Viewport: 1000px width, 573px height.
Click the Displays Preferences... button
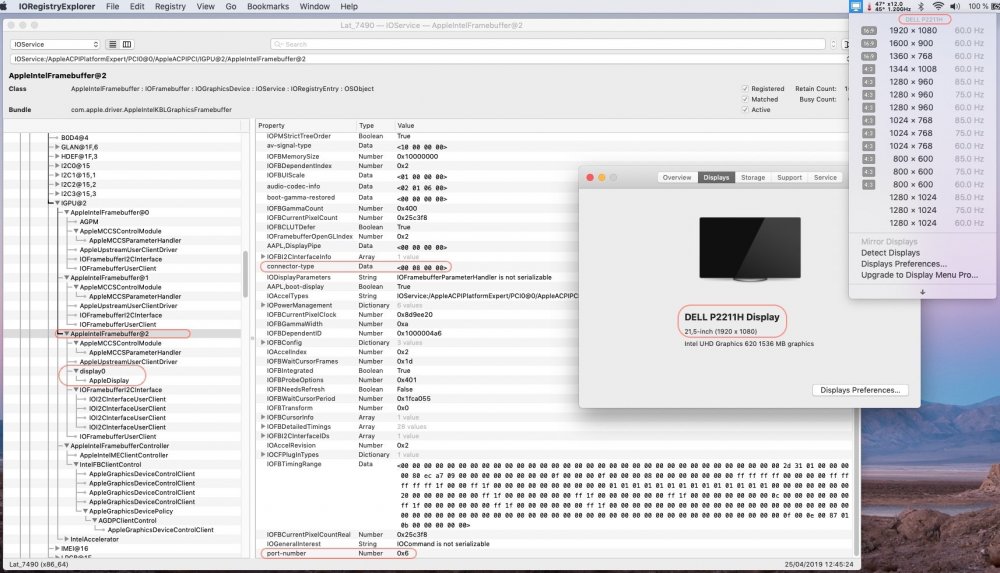coord(860,390)
